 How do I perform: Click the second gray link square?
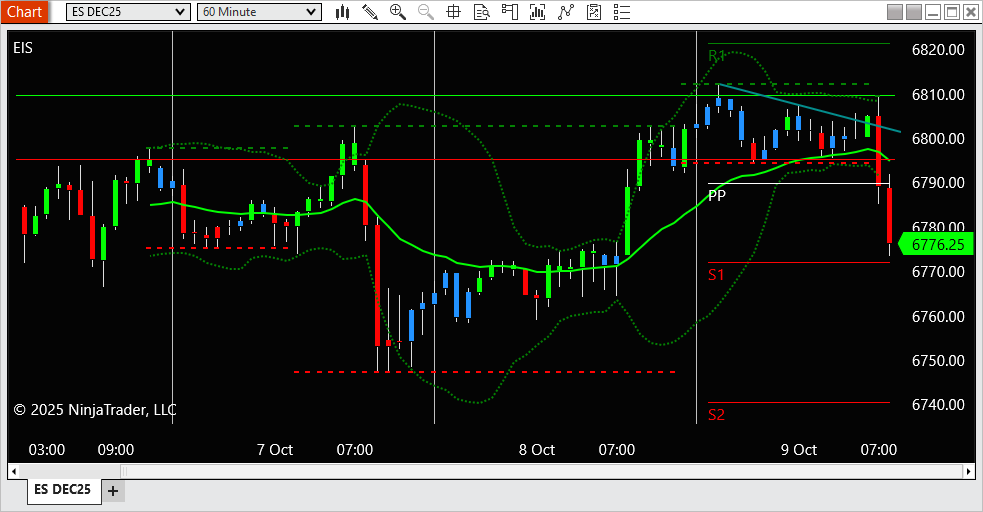tap(914, 12)
